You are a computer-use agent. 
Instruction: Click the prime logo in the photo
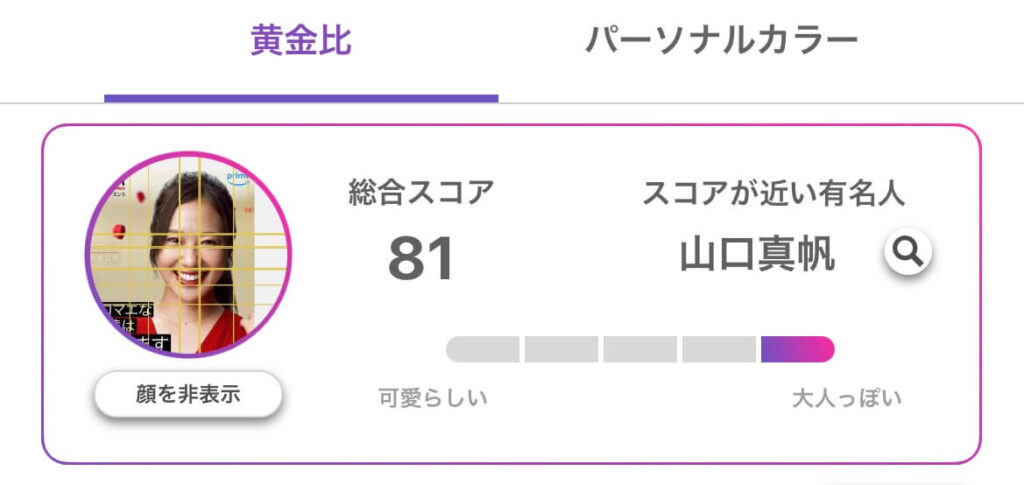tap(236, 177)
